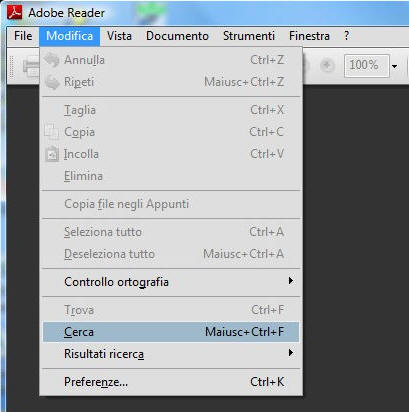Click the 100% zoom input field
The image size is (409, 412).
click(367, 66)
